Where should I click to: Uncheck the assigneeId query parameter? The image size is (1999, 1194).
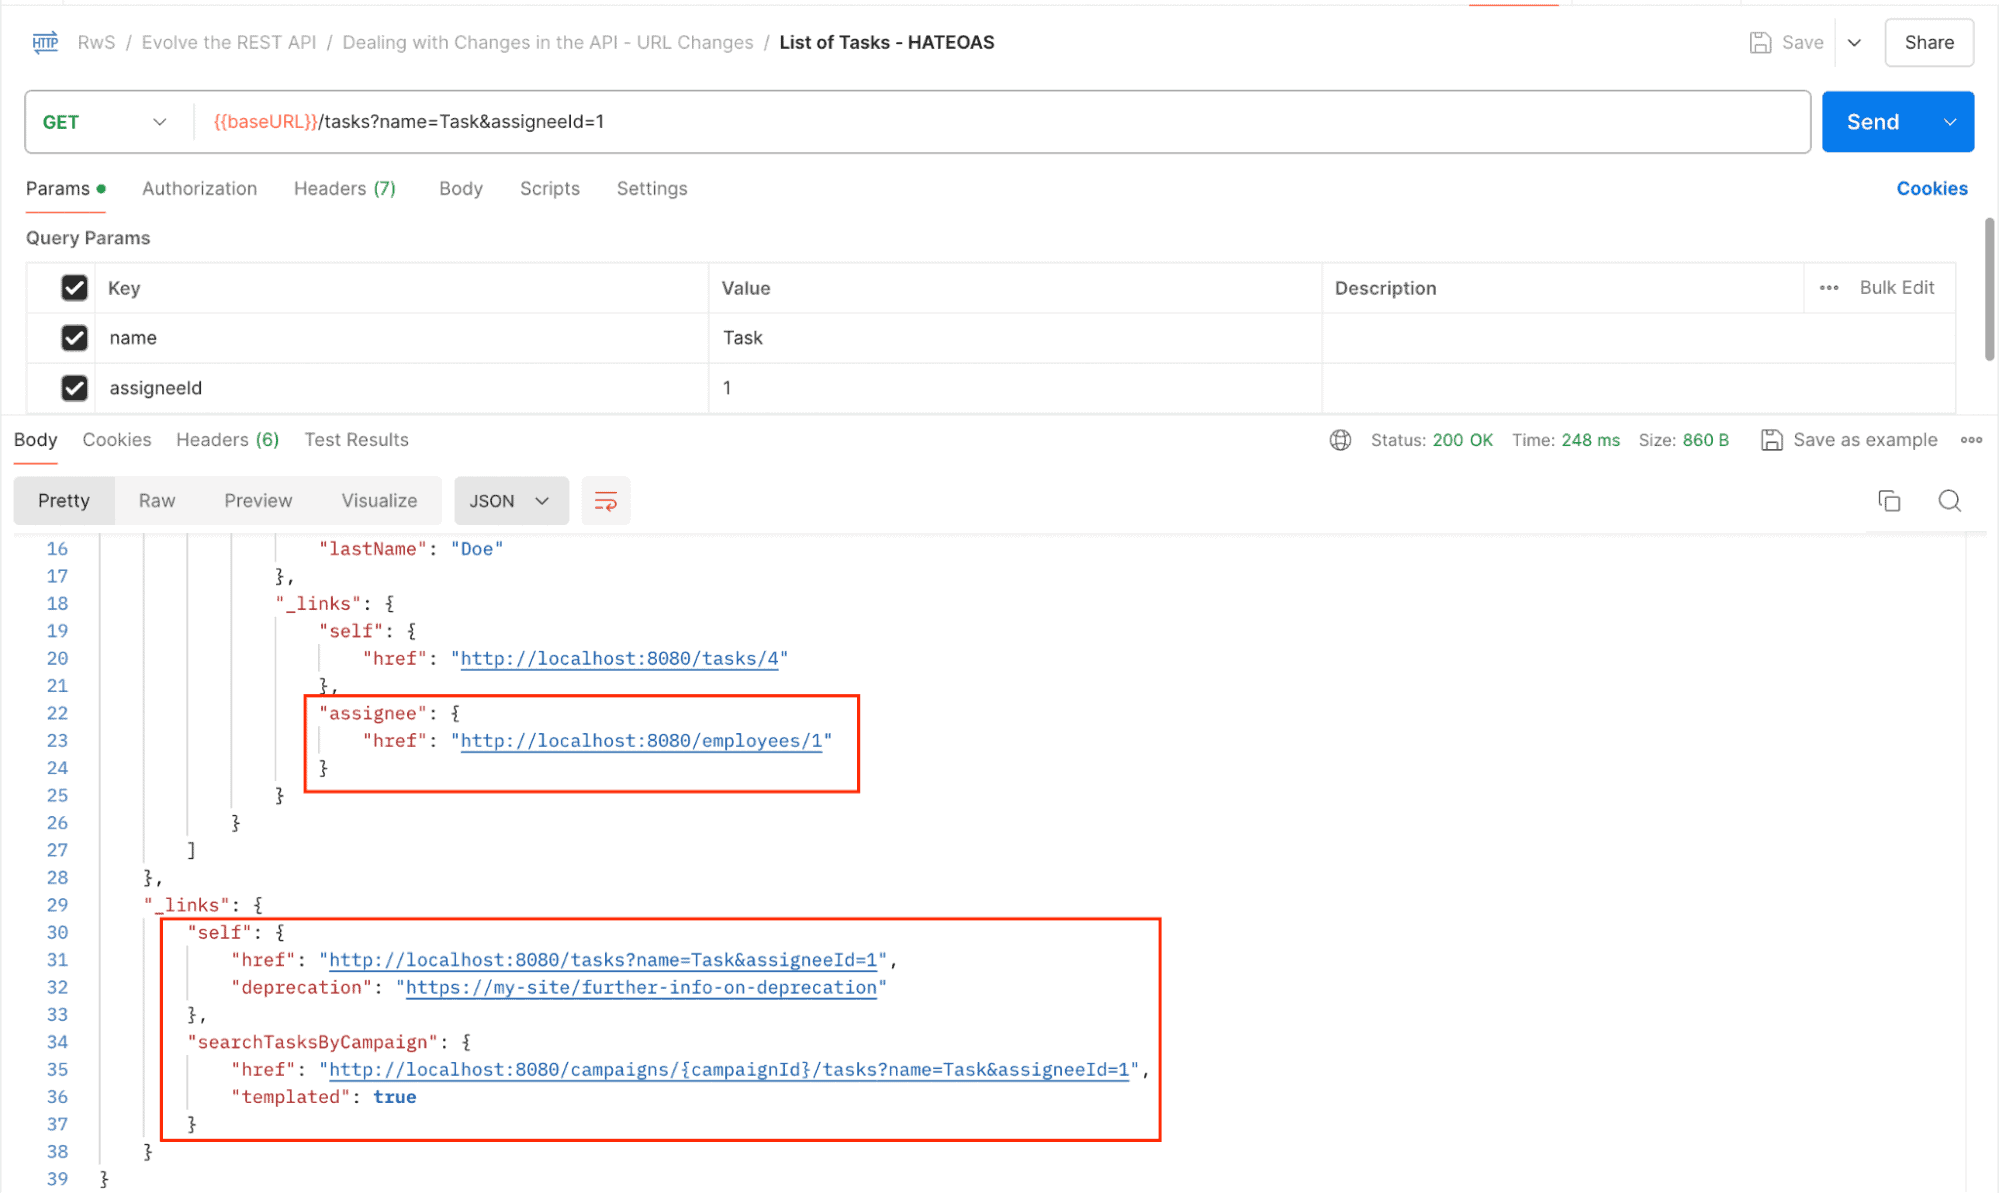point(74,388)
